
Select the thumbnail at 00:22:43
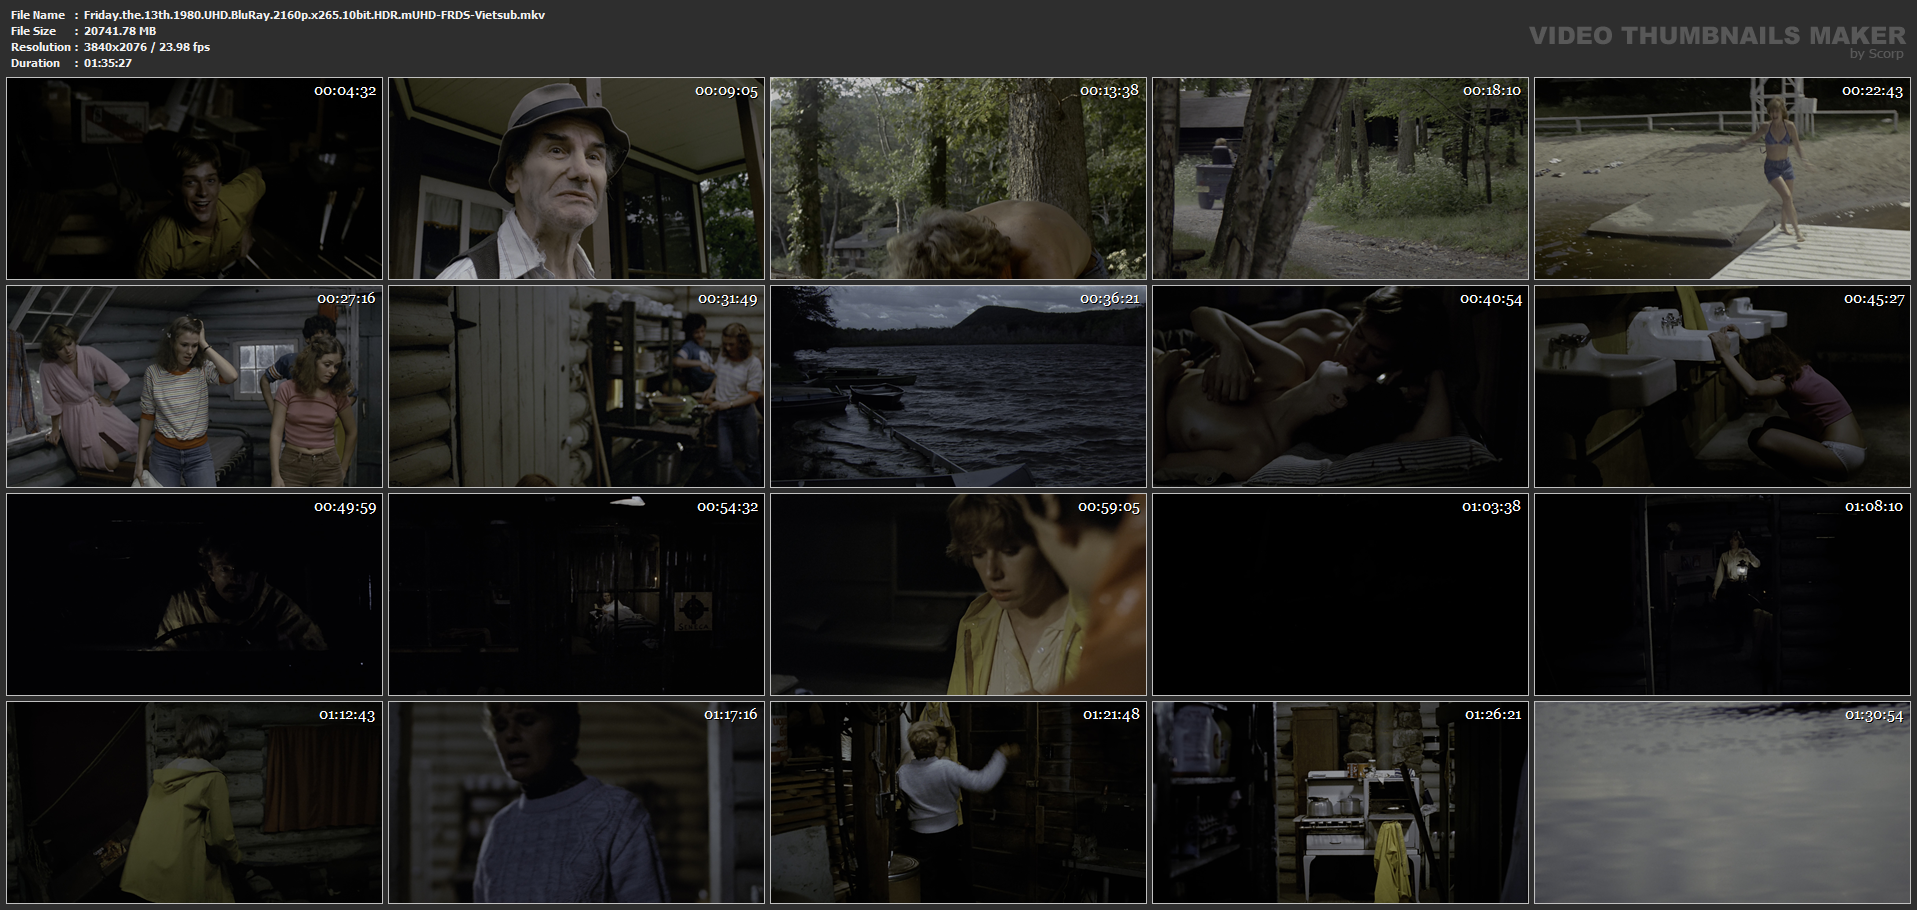pyautogui.click(x=1722, y=178)
